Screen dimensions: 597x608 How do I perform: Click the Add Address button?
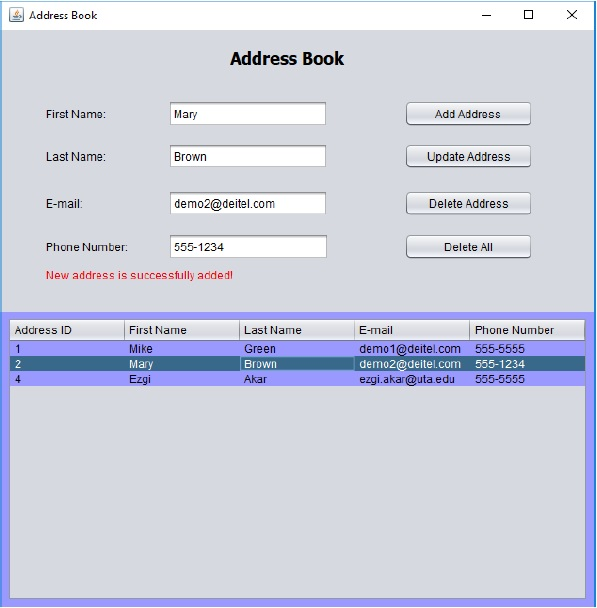tap(468, 114)
